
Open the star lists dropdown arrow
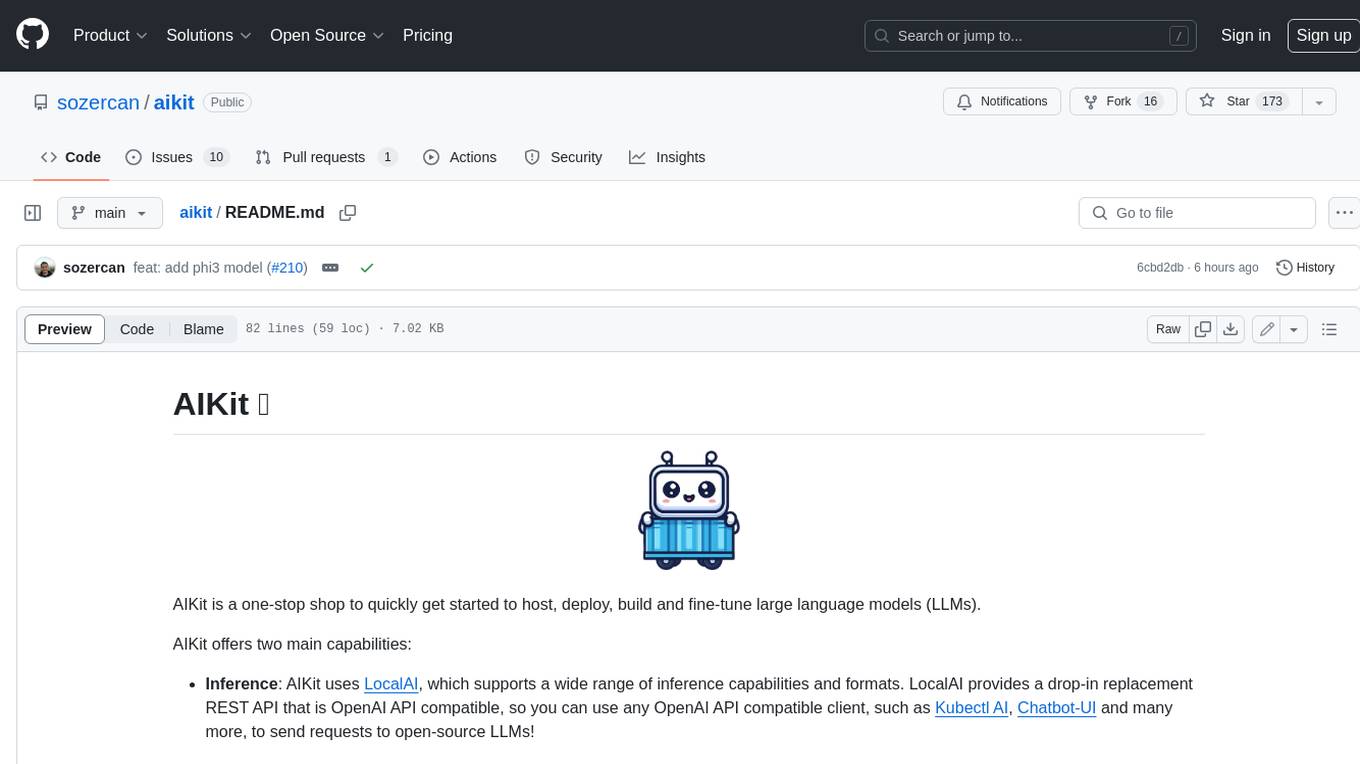(x=1319, y=101)
